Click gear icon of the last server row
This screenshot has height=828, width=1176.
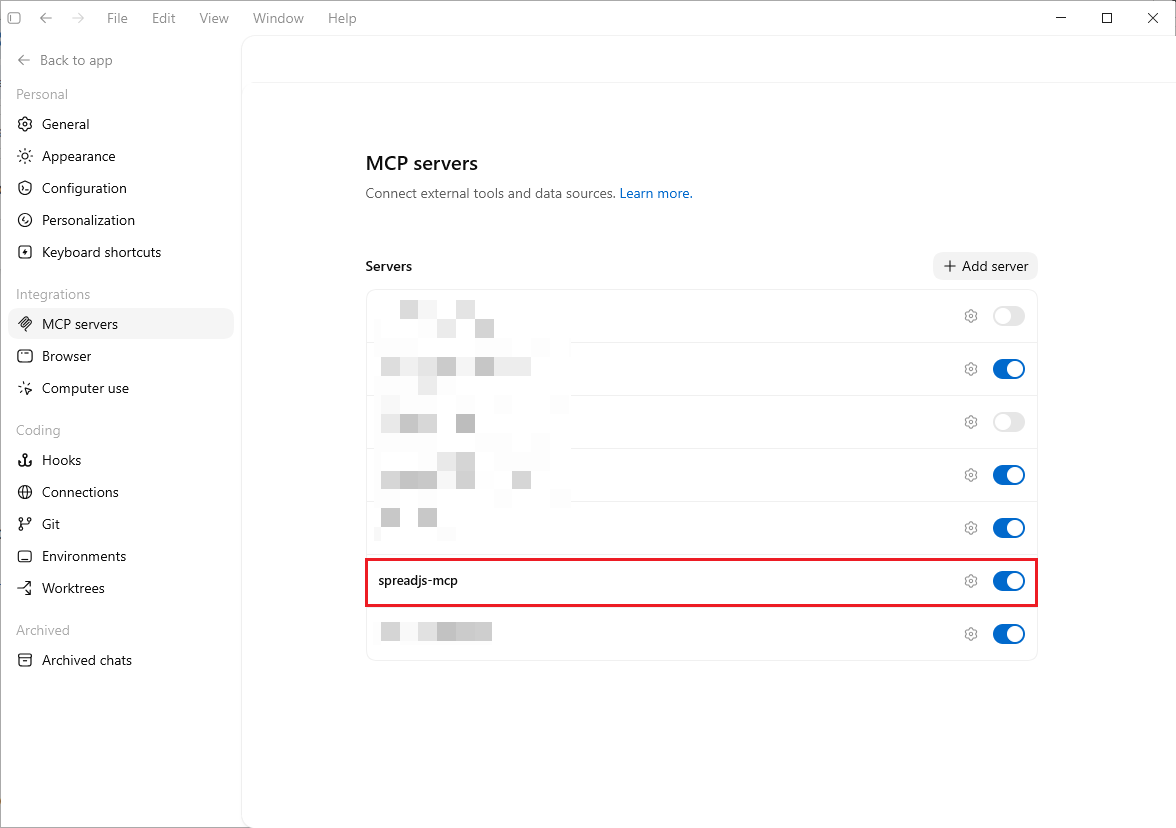(x=970, y=634)
